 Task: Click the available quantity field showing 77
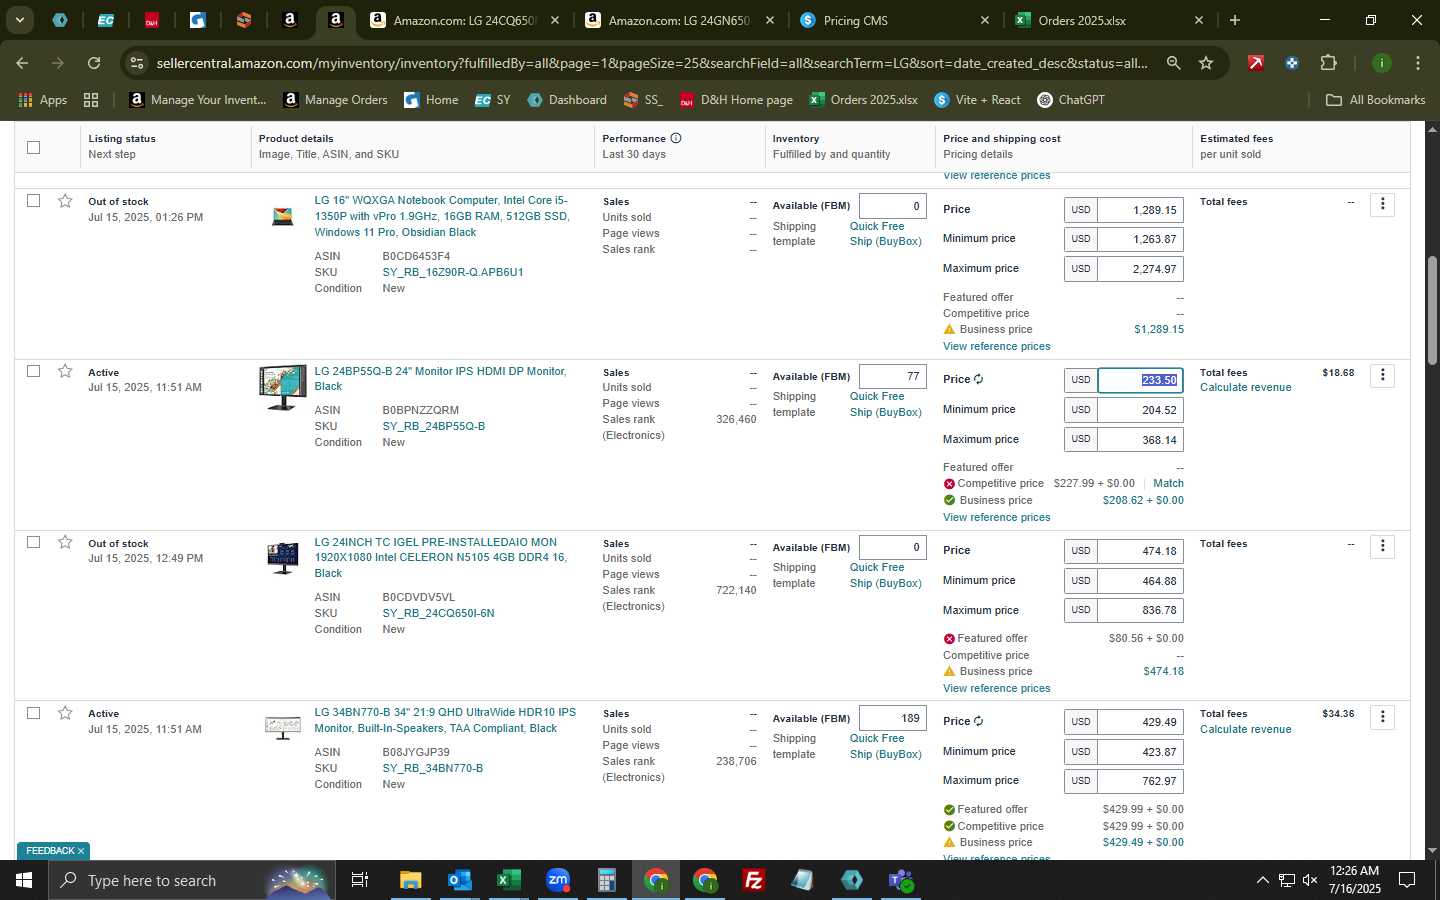tap(892, 376)
